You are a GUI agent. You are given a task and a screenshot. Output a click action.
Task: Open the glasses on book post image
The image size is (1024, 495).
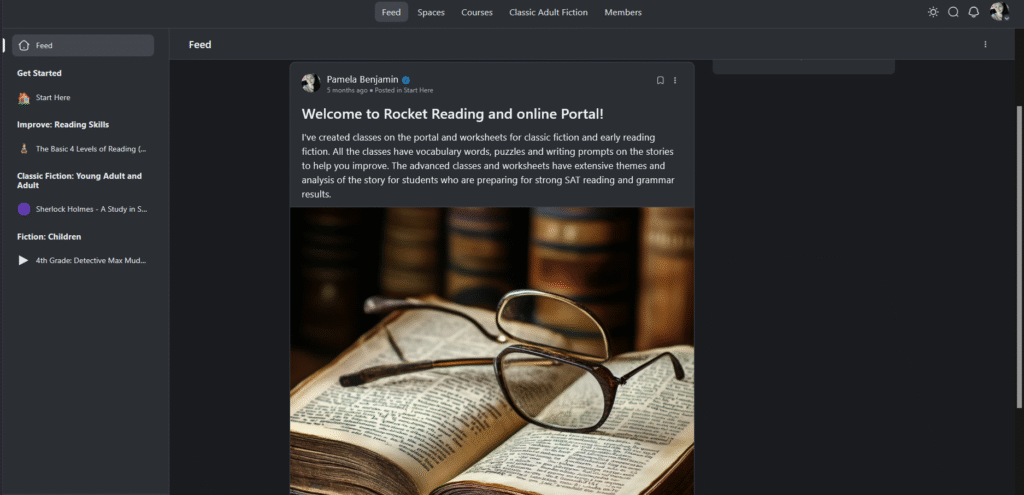pos(492,351)
